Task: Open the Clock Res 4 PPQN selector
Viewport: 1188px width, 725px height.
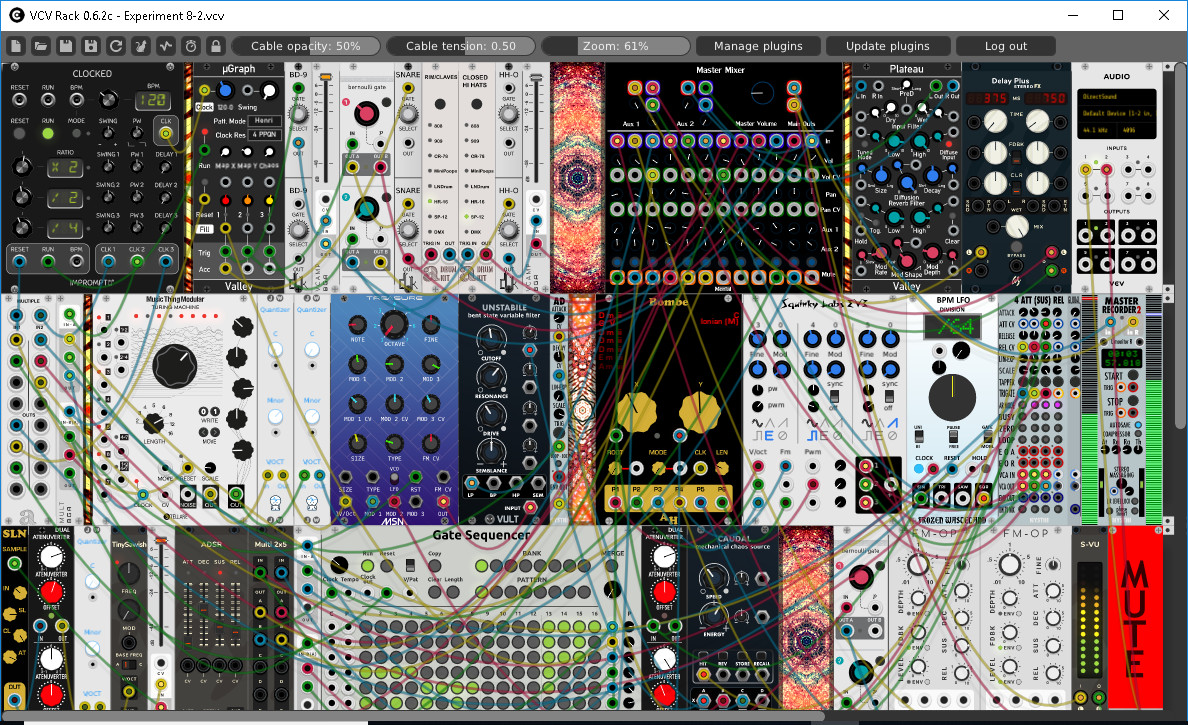Action: pyautogui.click(x=265, y=135)
